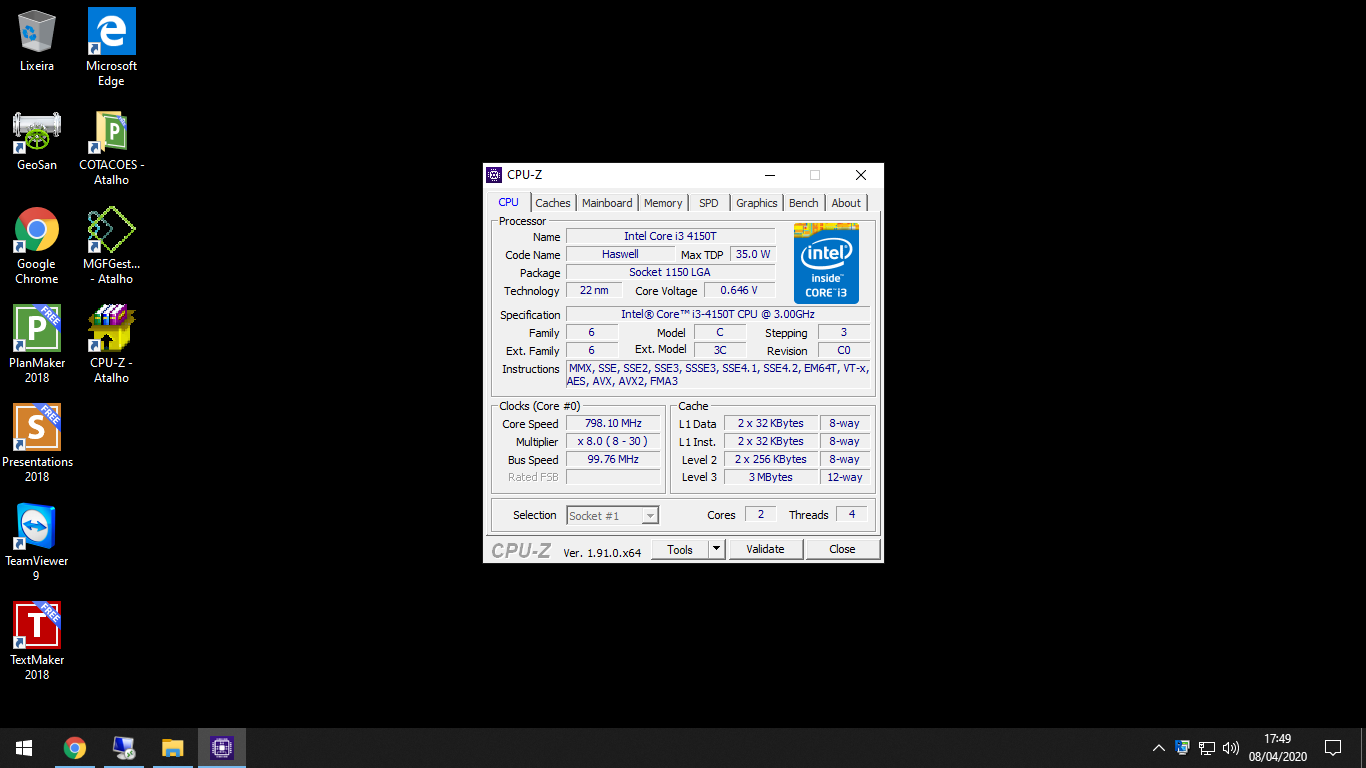The height and width of the screenshot is (768, 1366).
Task: Click the Core Speed value 798.10 MHz
Action: (x=613, y=423)
